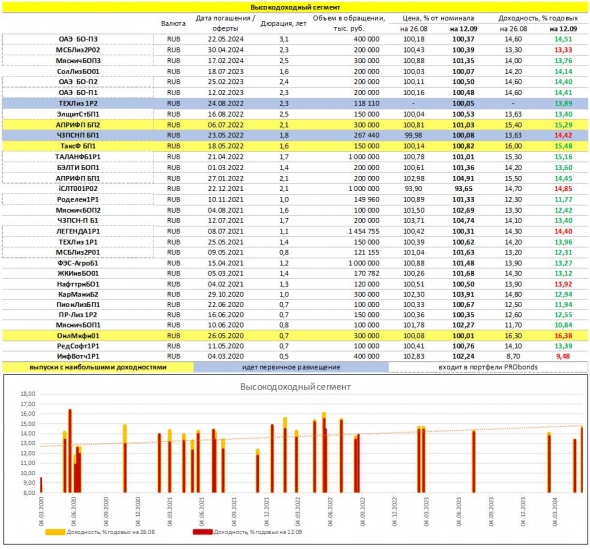Click the yellow legend cell for highest yields
This screenshot has width=590, height=549.
(98, 367)
